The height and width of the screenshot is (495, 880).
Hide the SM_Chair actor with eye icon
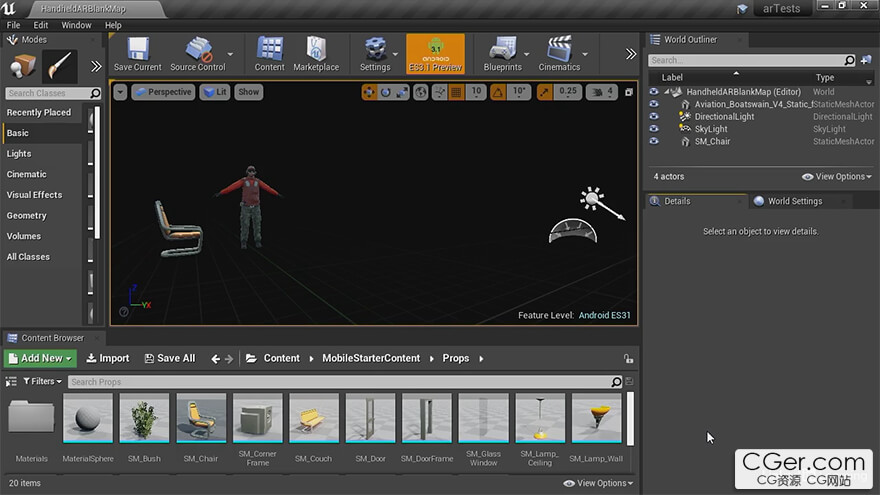[654, 141]
